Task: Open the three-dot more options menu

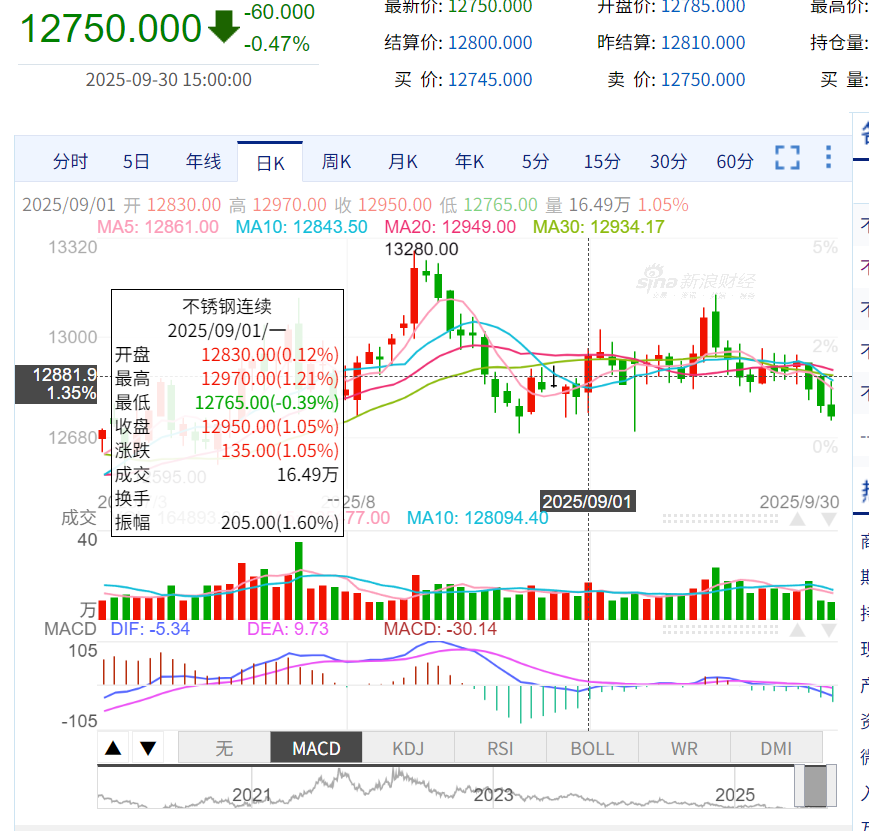Action: tap(828, 157)
